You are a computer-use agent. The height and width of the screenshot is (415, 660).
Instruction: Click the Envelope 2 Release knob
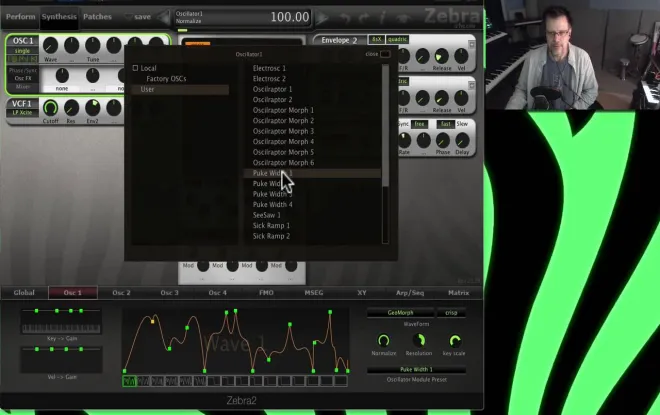[x=441, y=56]
